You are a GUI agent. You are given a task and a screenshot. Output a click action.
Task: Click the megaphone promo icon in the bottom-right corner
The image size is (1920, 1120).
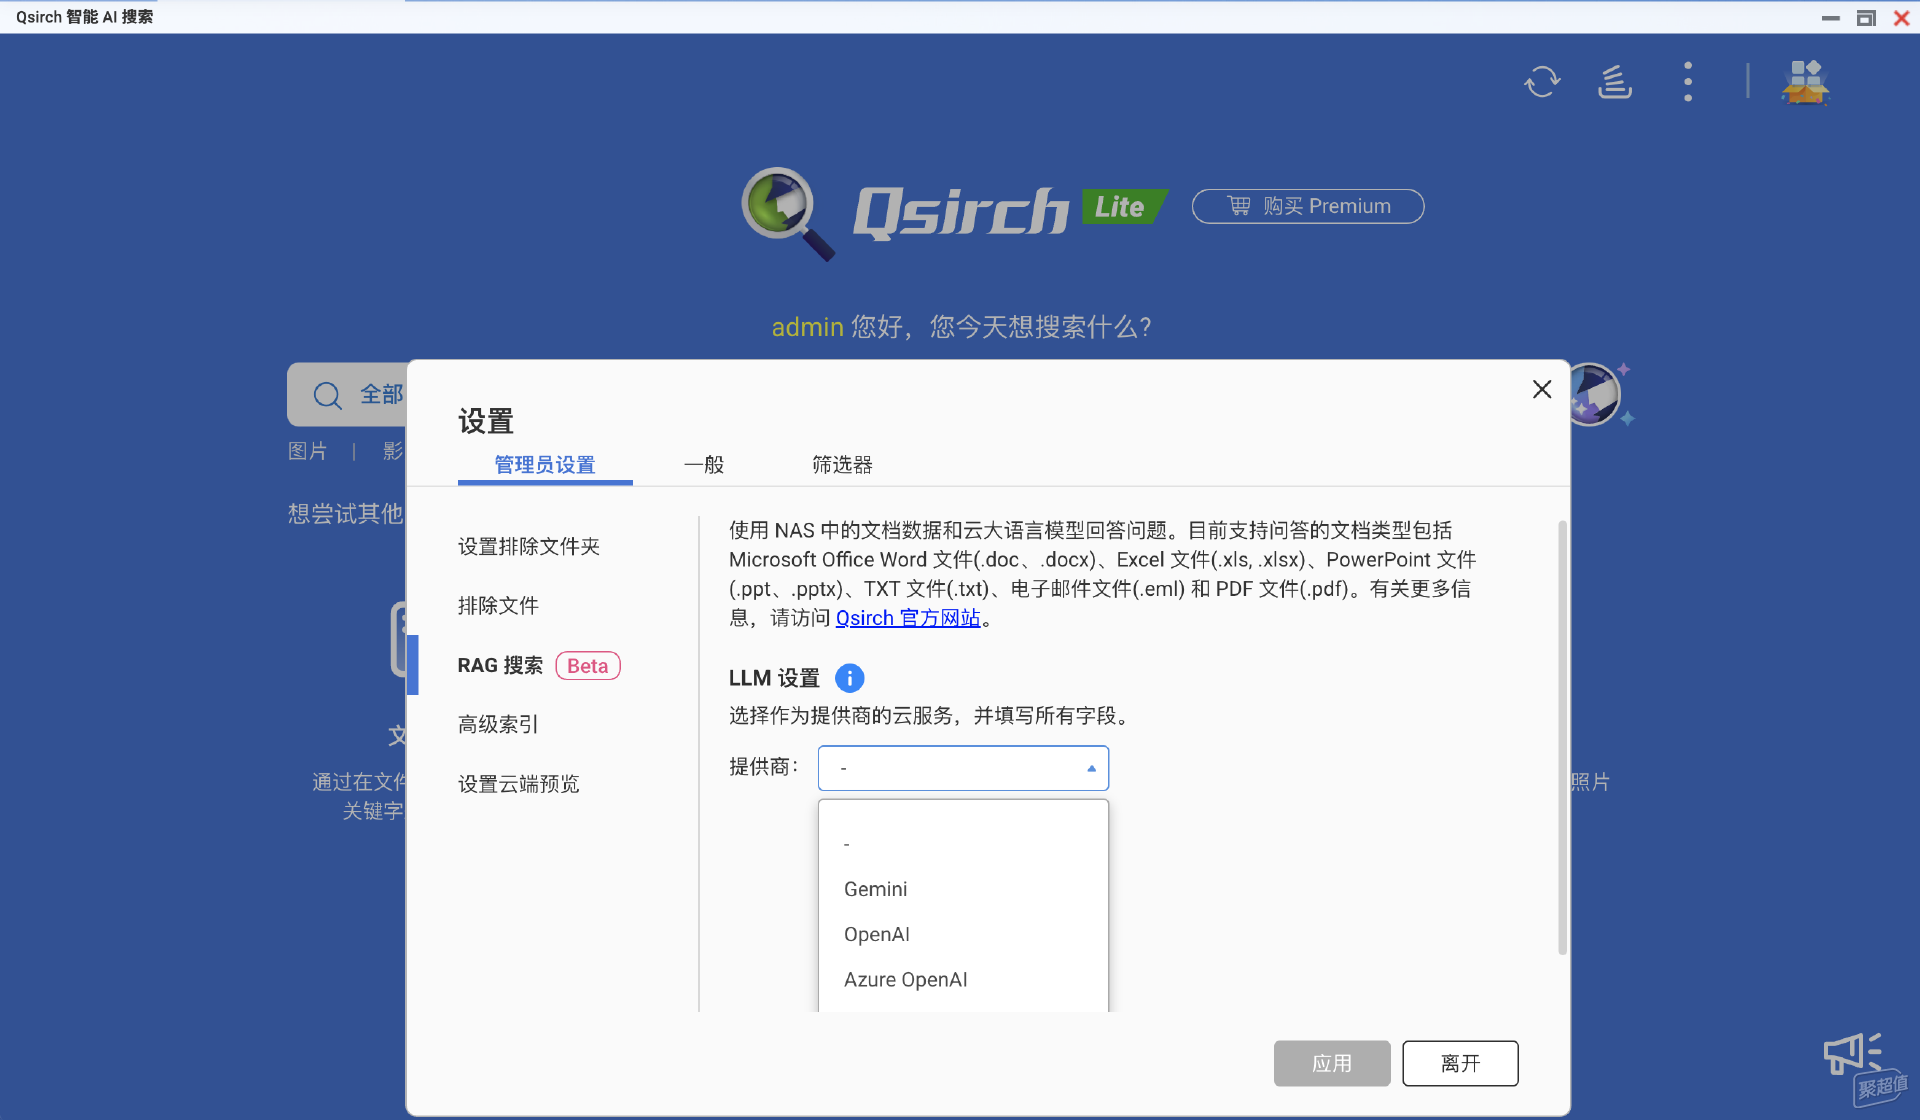click(x=1853, y=1054)
